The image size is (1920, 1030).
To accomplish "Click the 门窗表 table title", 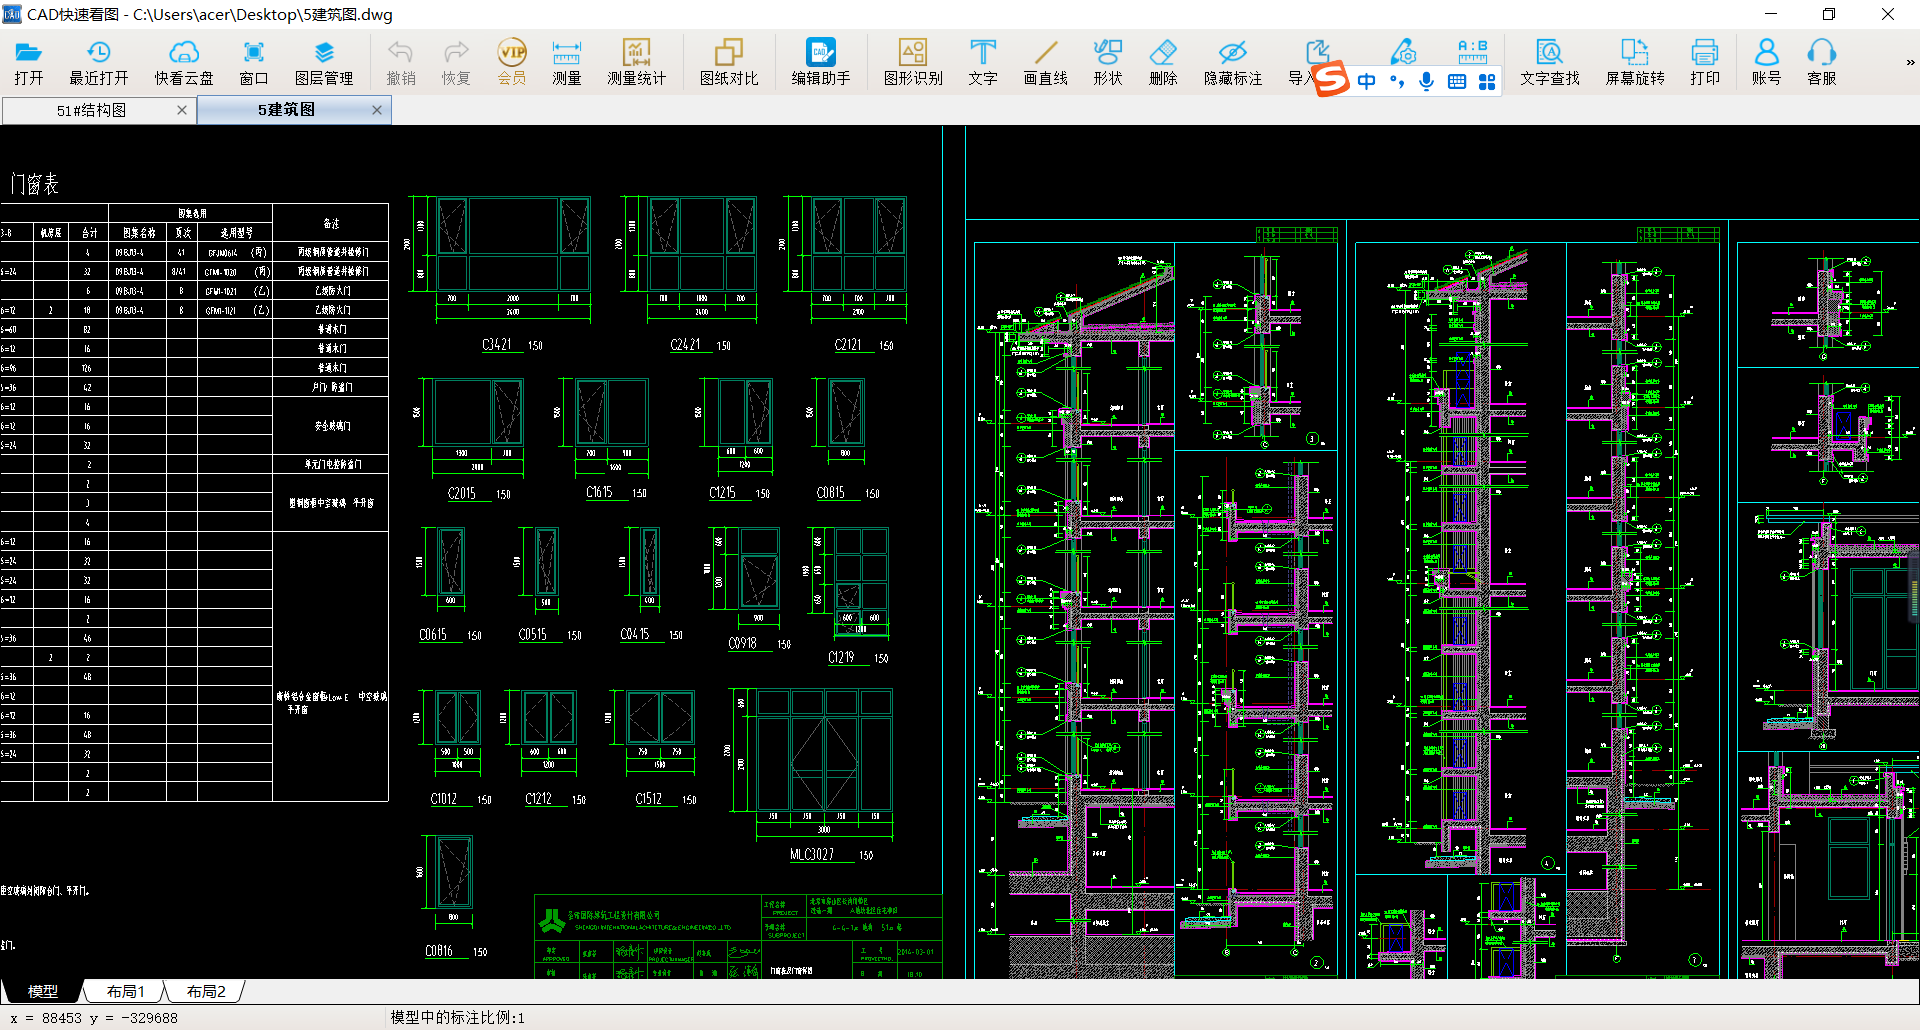I will tap(35, 184).
